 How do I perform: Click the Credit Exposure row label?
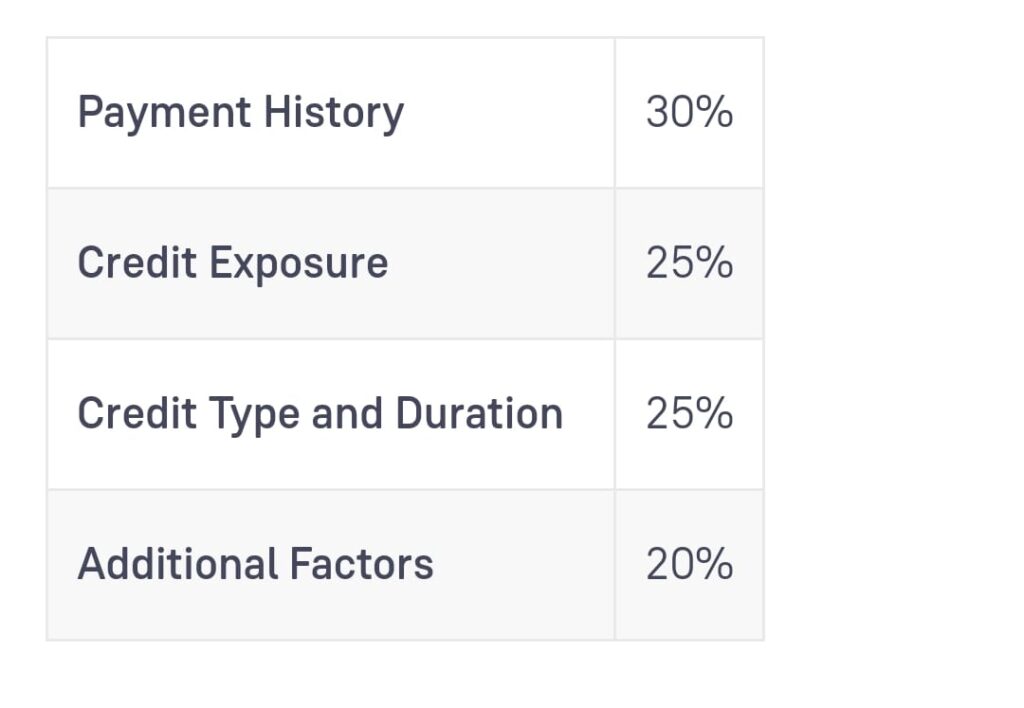tap(232, 263)
